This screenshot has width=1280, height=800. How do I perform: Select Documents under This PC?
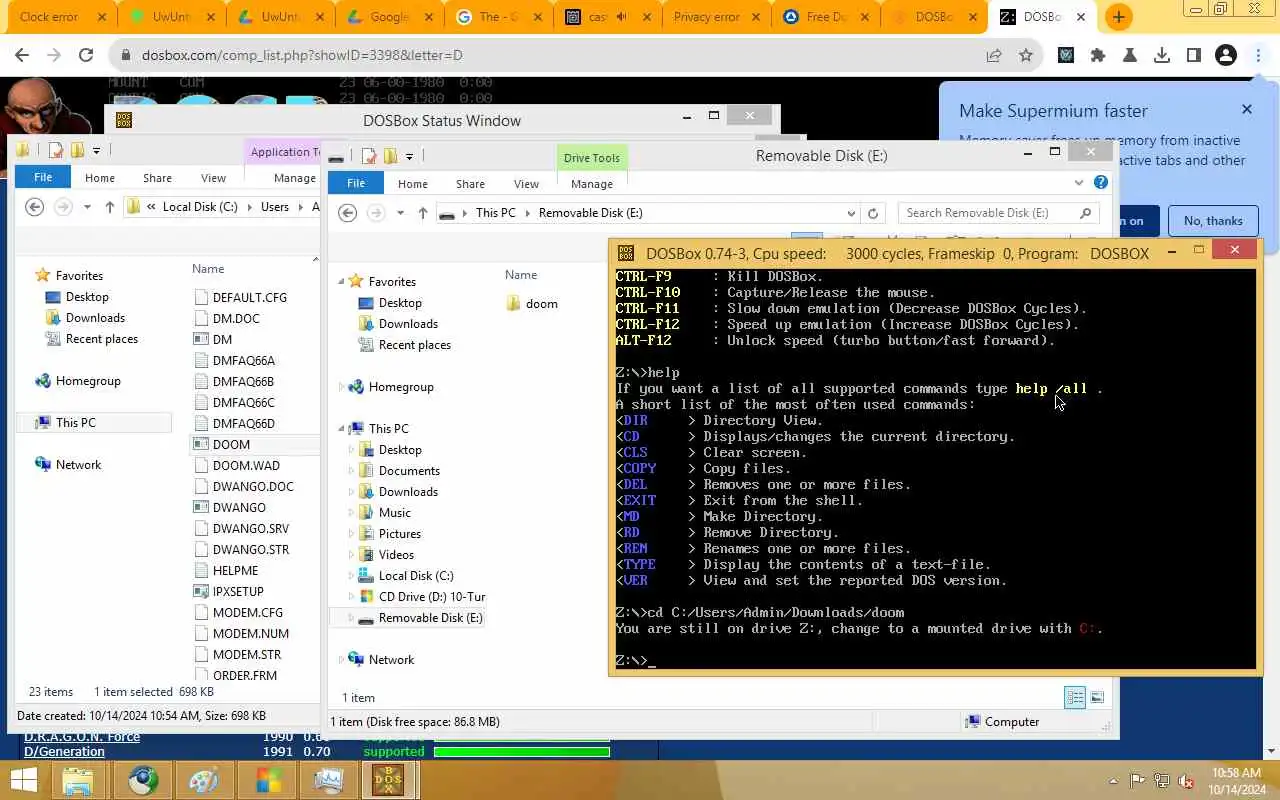pyautogui.click(x=408, y=471)
